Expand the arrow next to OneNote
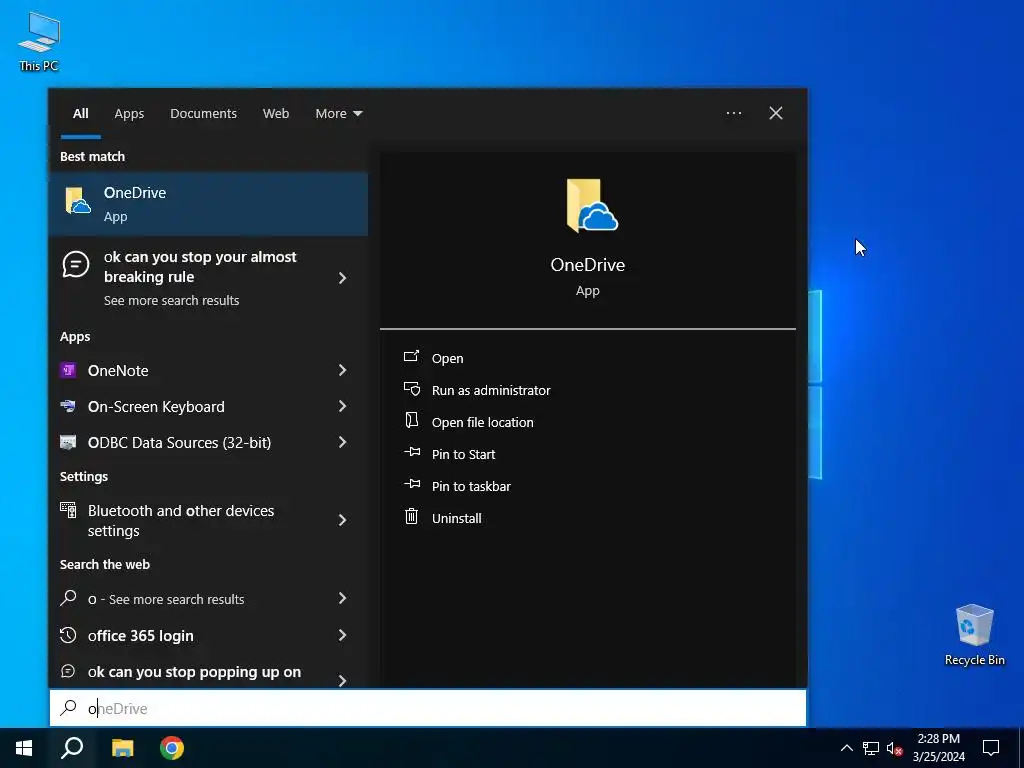Image resolution: width=1024 pixels, height=768 pixels. coord(342,370)
